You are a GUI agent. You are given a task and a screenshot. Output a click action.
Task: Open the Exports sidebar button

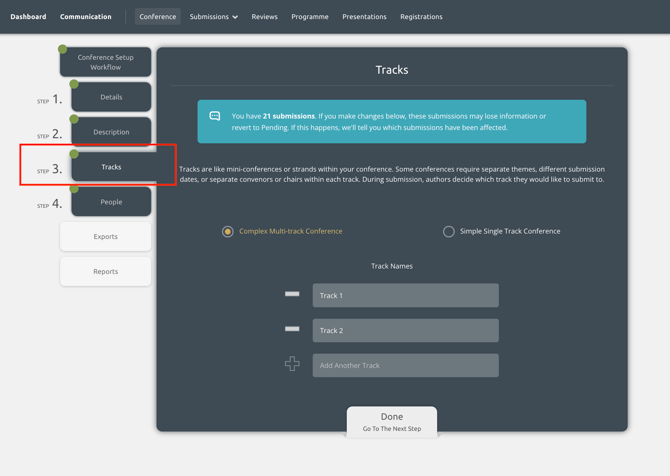coord(106,236)
